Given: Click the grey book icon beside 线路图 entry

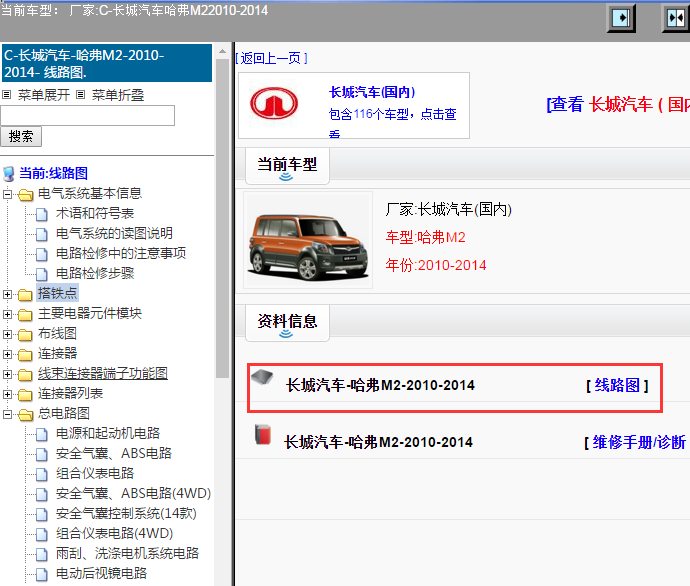Looking at the screenshot, I should (262, 377).
